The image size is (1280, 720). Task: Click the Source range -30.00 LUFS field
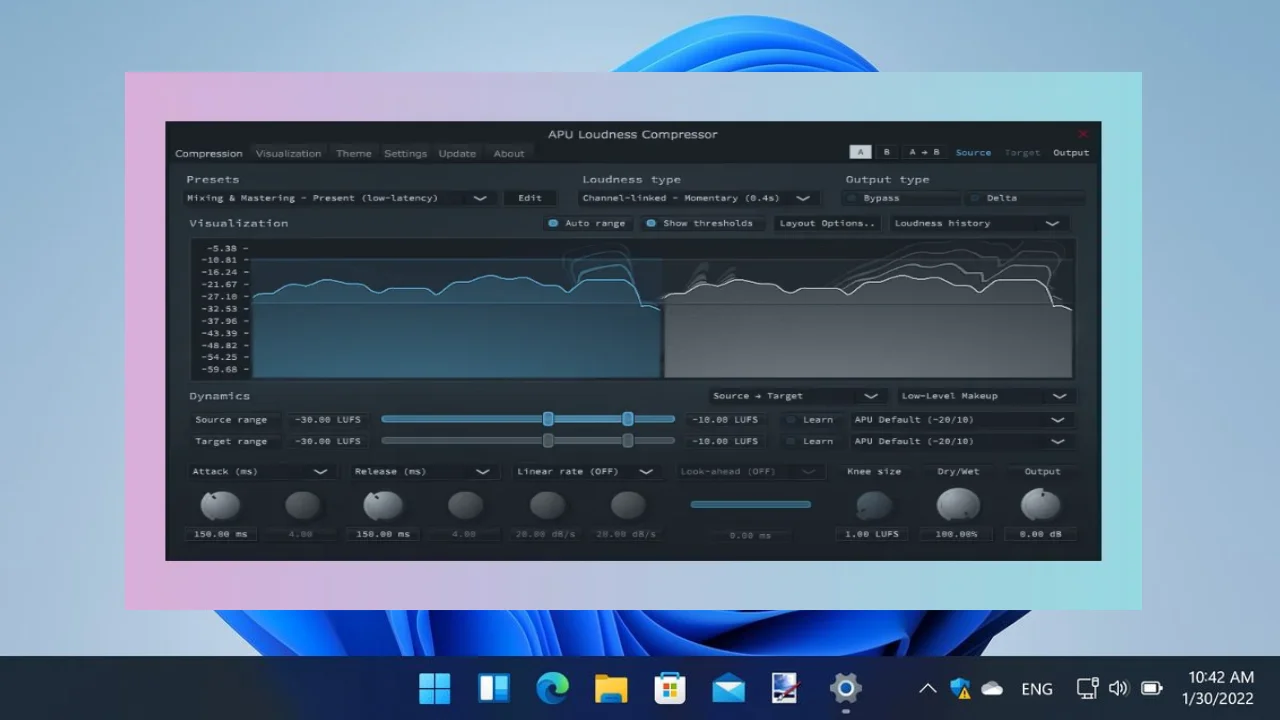(326, 420)
